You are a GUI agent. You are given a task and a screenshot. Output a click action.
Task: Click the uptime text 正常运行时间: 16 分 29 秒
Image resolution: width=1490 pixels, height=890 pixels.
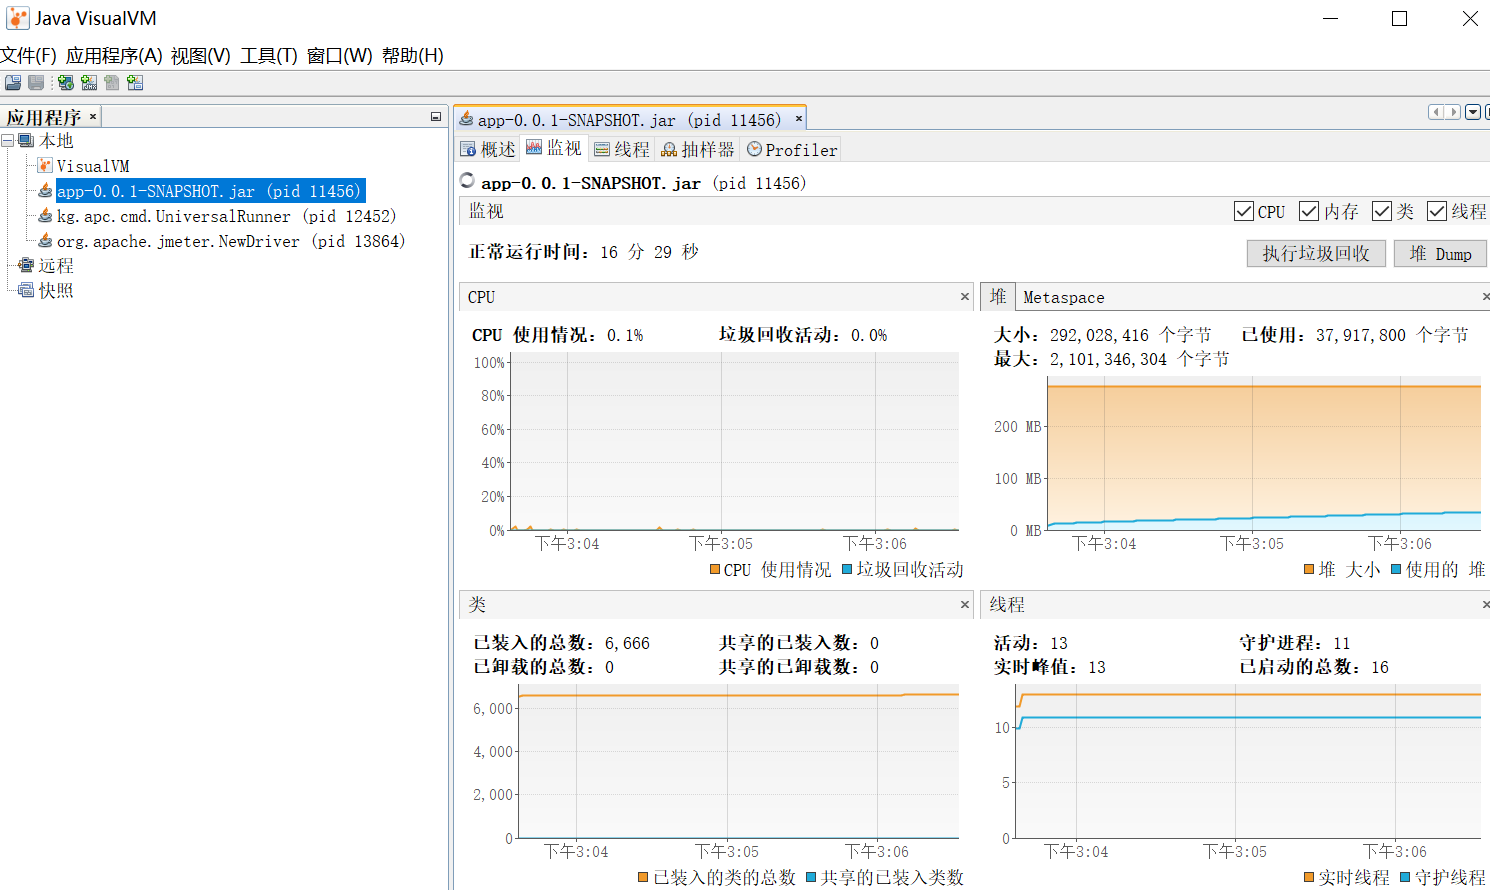pos(584,252)
